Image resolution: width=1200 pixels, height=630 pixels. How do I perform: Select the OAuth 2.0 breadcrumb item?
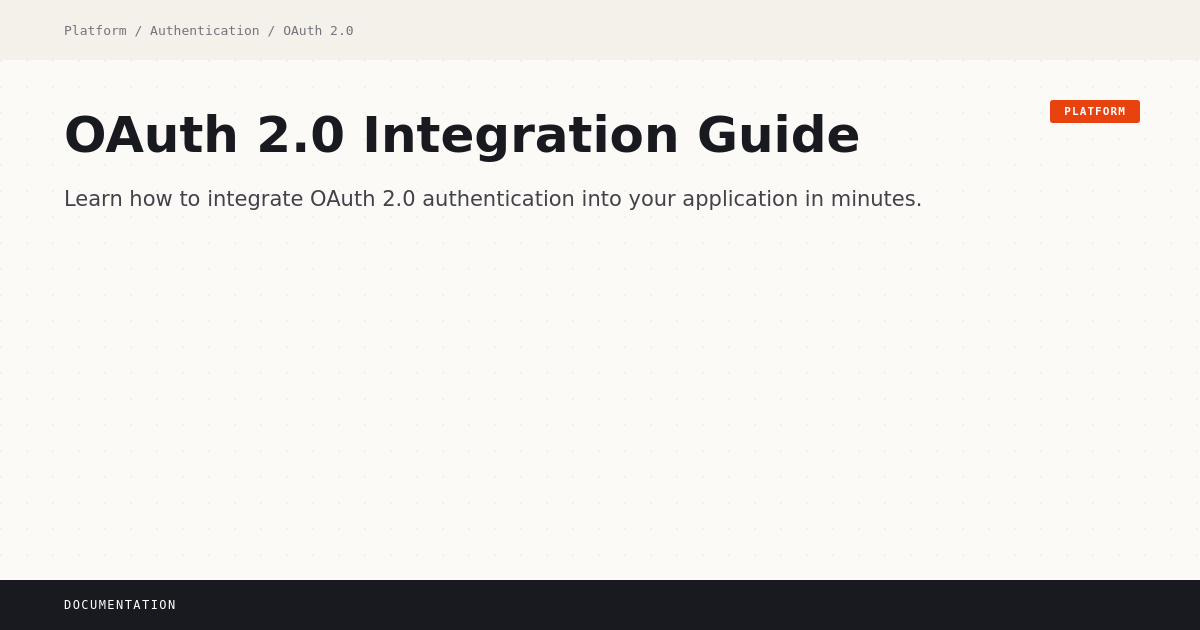318,31
